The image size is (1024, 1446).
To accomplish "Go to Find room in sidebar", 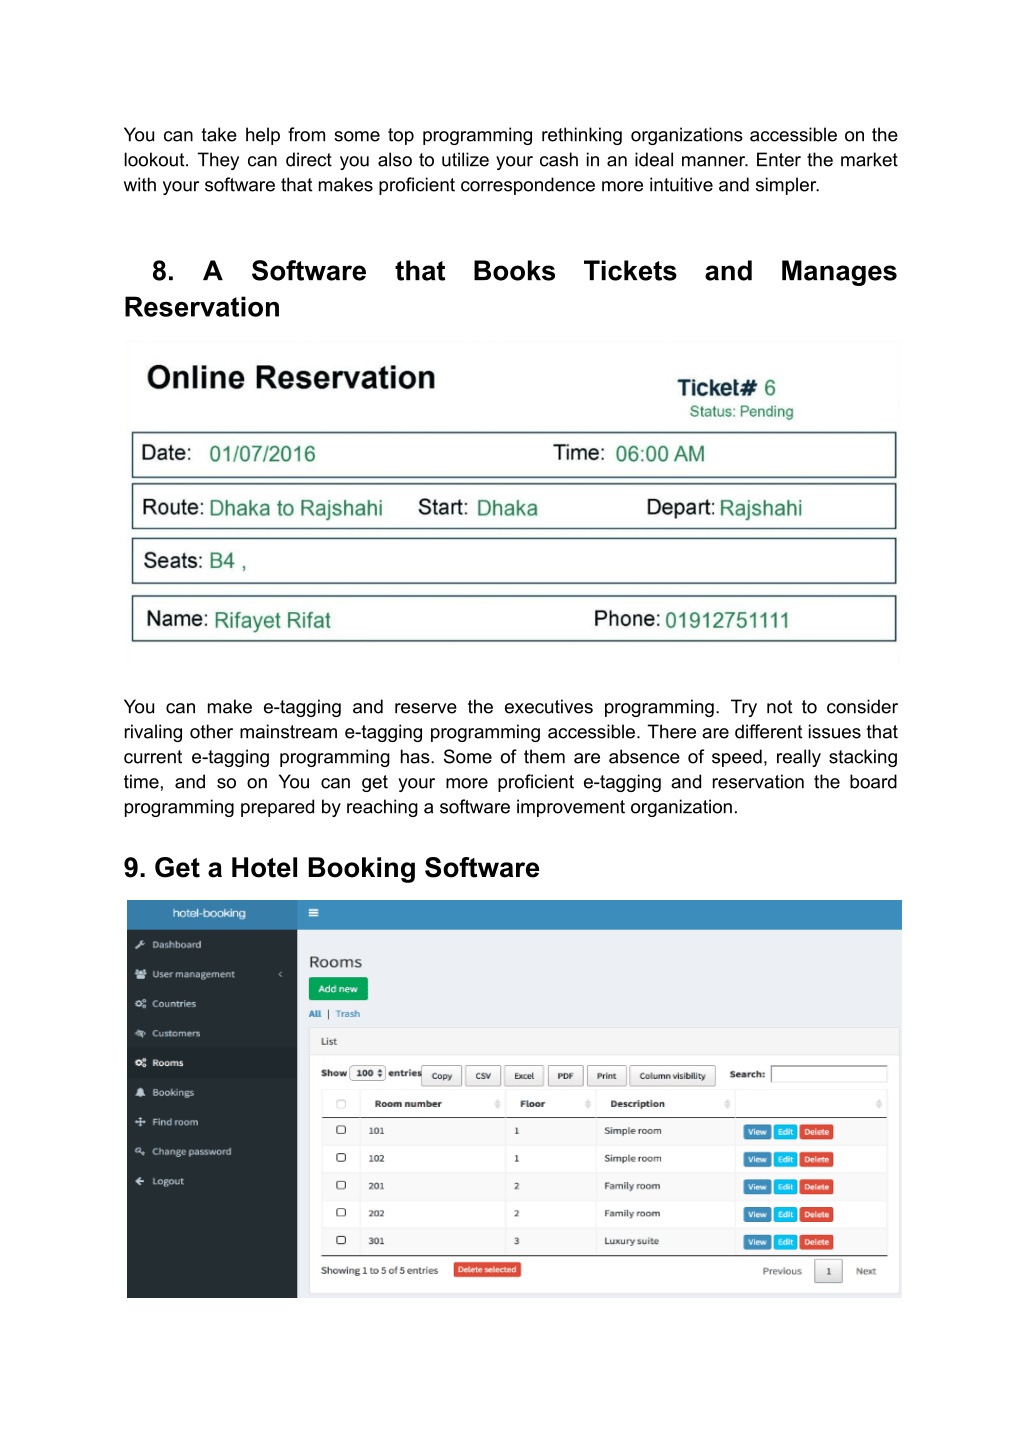I will tap(175, 1122).
